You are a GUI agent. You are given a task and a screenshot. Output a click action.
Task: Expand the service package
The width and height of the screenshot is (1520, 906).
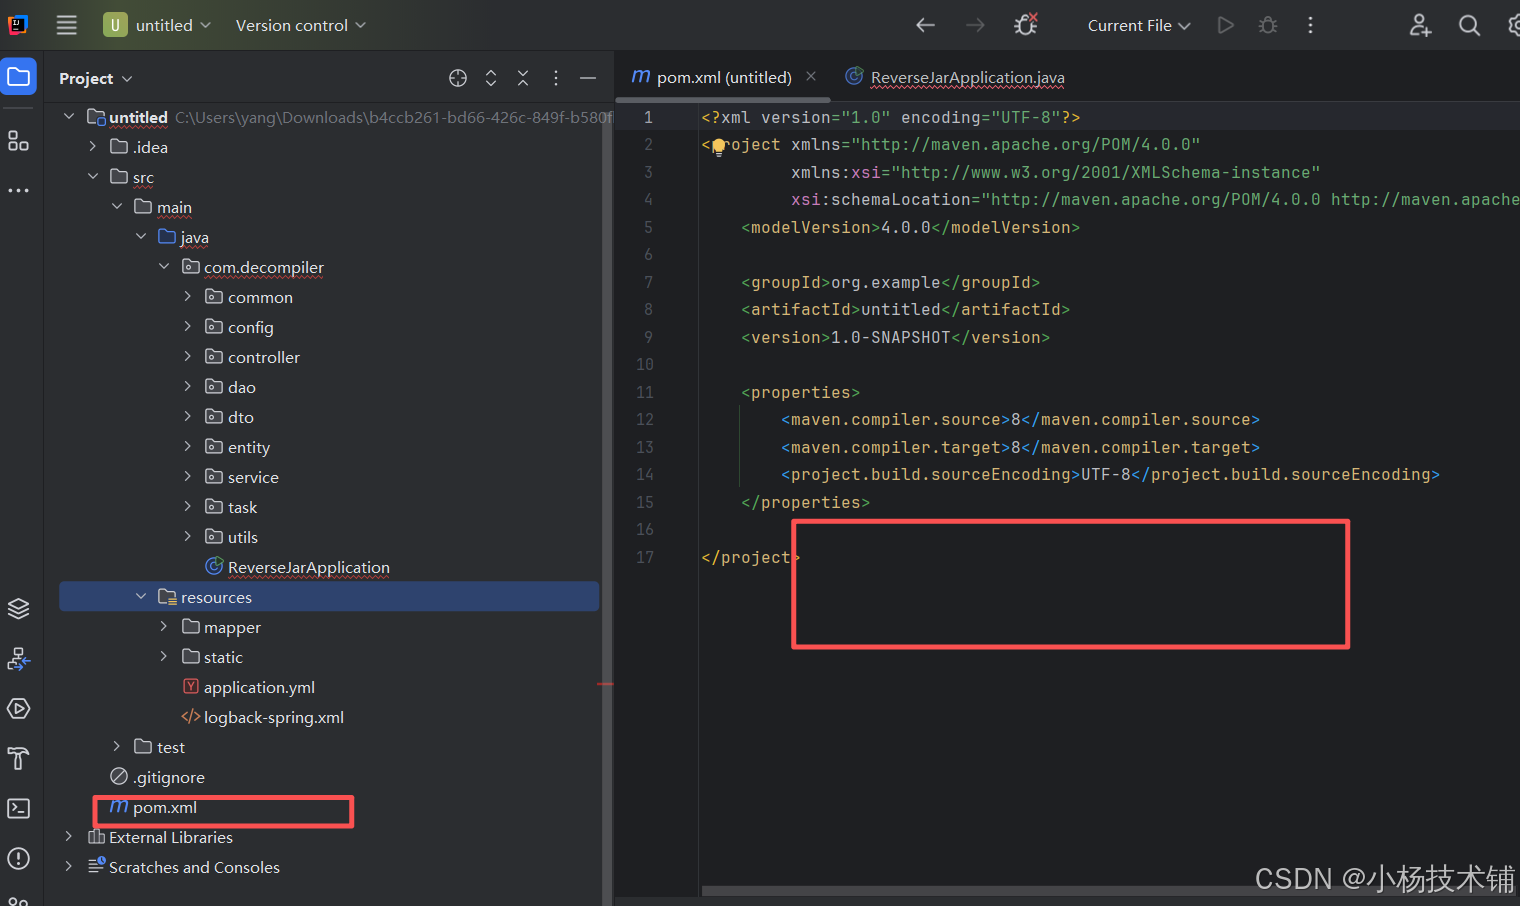coord(187,477)
